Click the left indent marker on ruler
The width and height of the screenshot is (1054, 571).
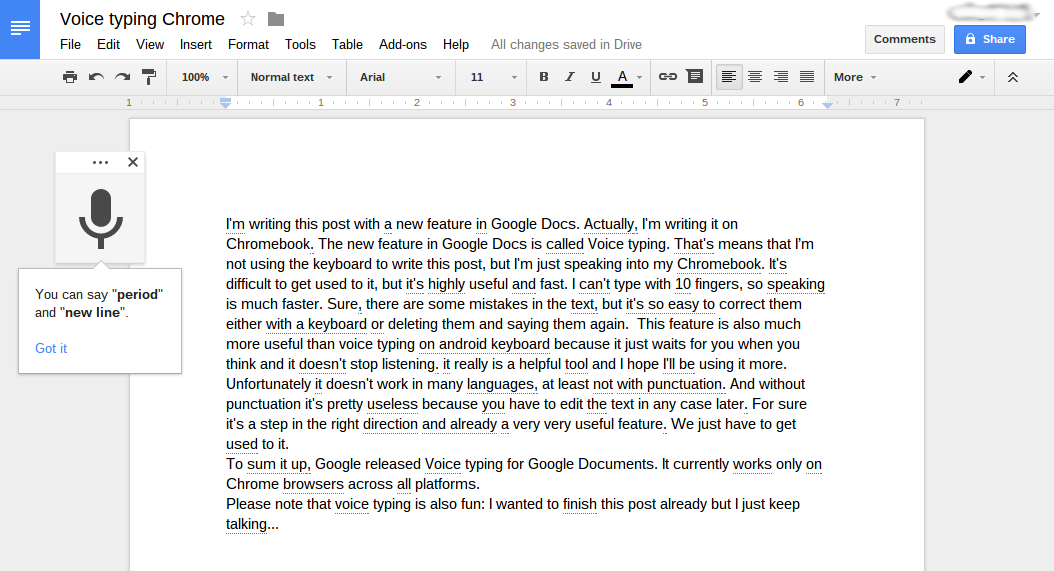tap(226, 104)
